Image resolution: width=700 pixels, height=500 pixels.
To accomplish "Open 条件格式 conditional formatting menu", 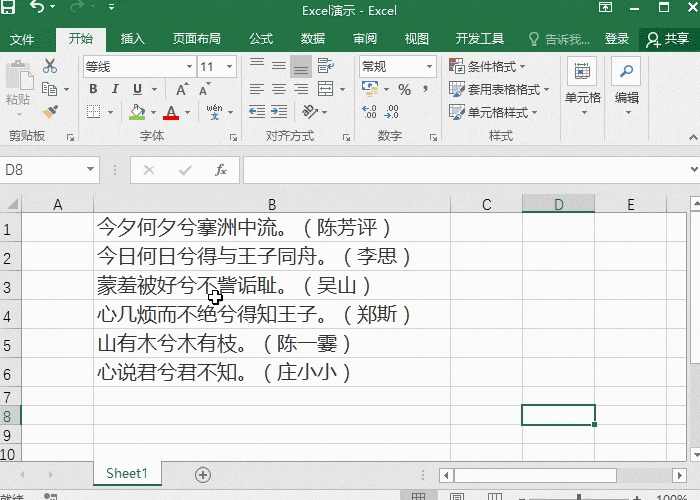I will tap(488, 67).
